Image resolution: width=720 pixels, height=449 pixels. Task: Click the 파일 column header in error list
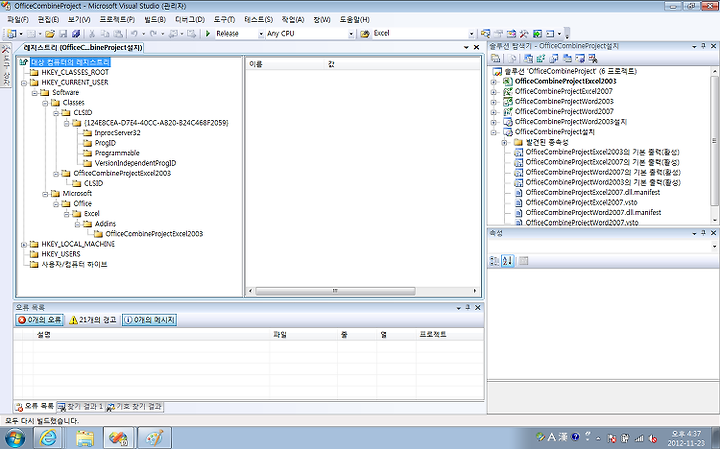click(x=304, y=335)
